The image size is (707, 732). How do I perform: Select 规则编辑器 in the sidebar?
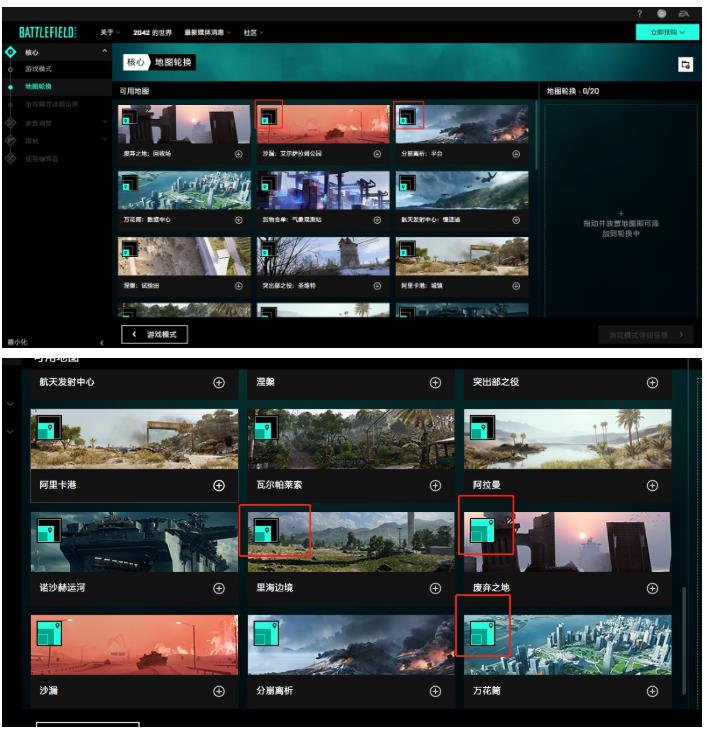[42, 159]
